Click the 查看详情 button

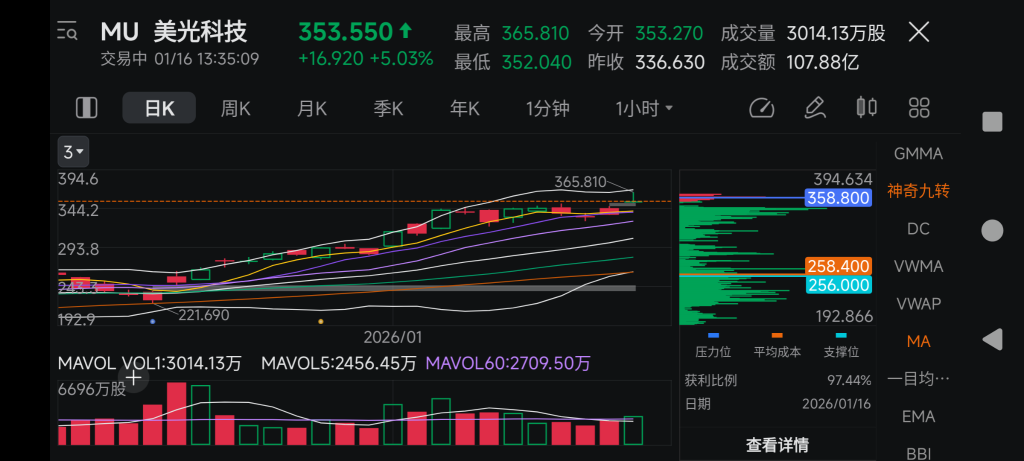coord(777,445)
